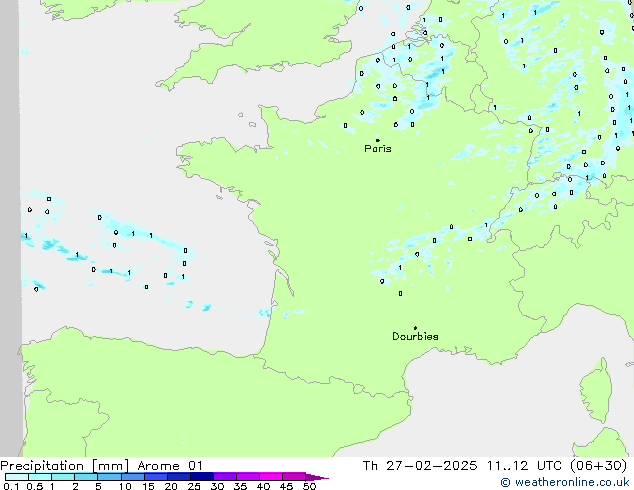Pick the 20–25 mm legend swatch
Viewport: 634px width, 490px height.
click(x=178, y=477)
